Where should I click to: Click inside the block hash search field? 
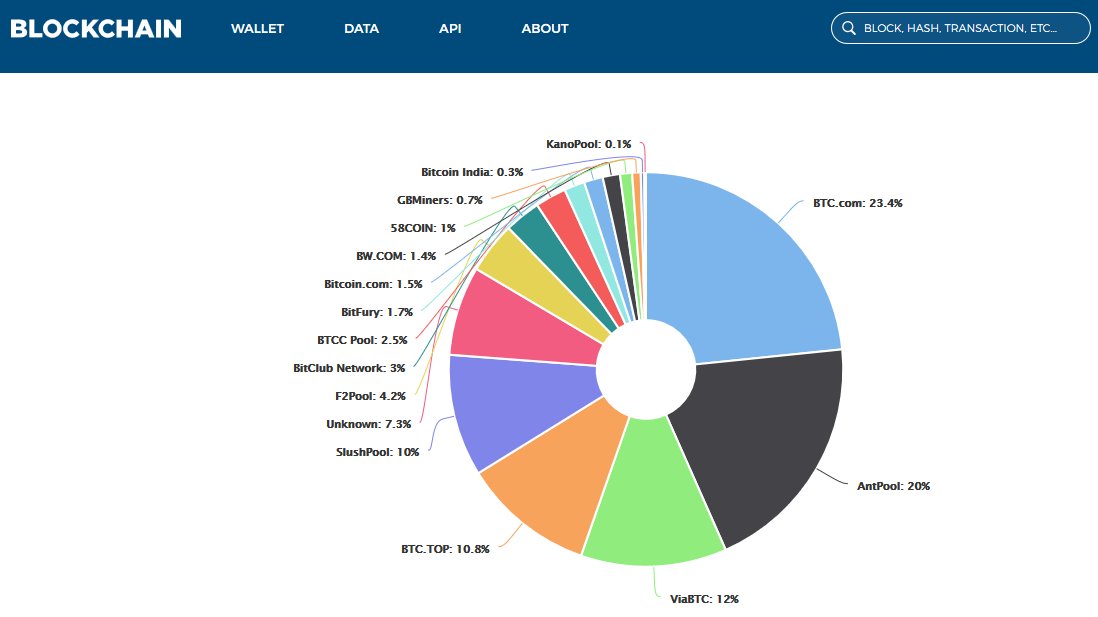tap(960, 28)
